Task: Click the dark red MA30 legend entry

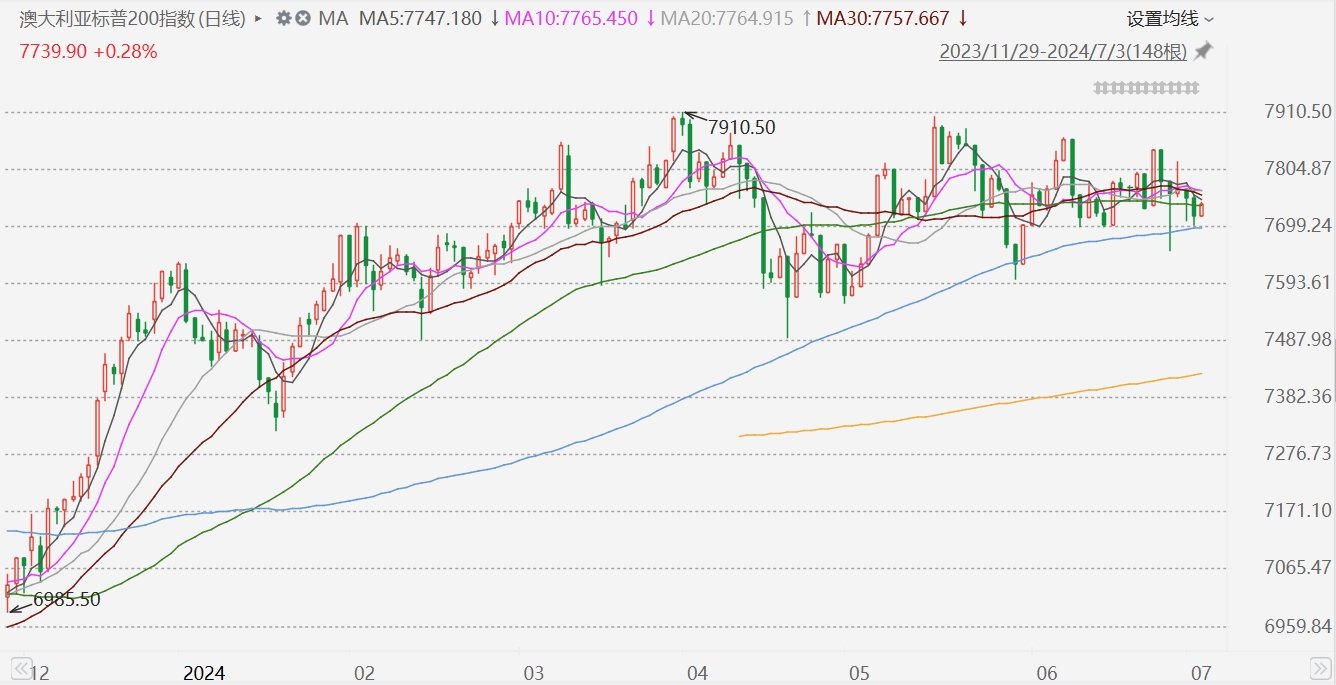Action: point(883,19)
